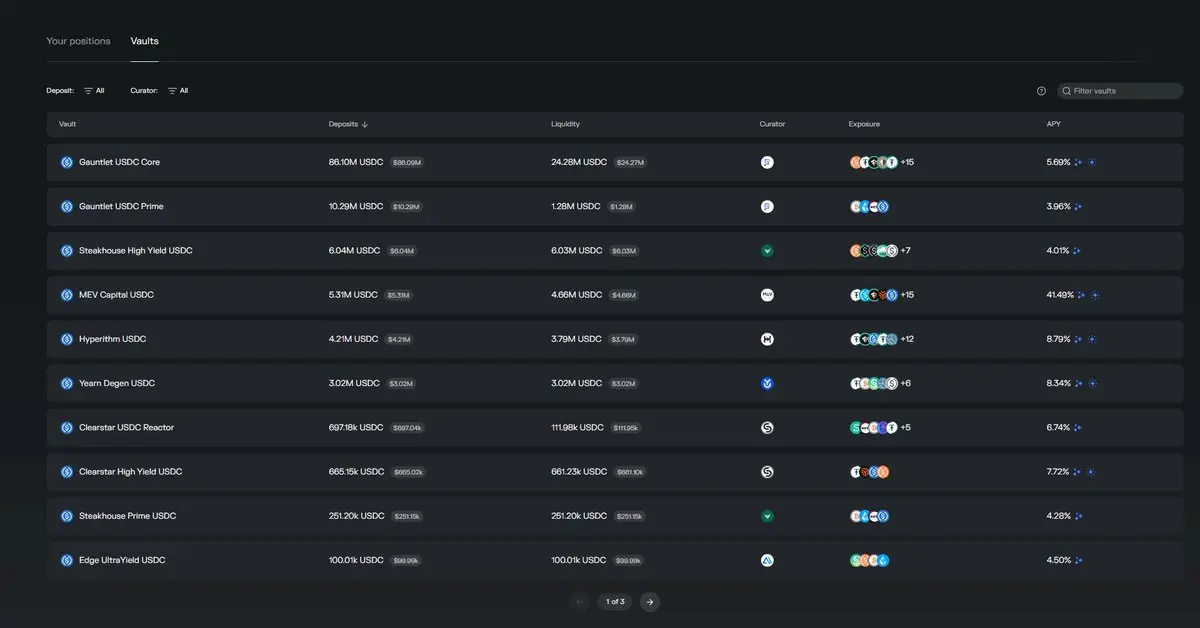Image resolution: width=1200 pixels, height=628 pixels.
Task: Click the APY column header
Action: [x=1054, y=124]
